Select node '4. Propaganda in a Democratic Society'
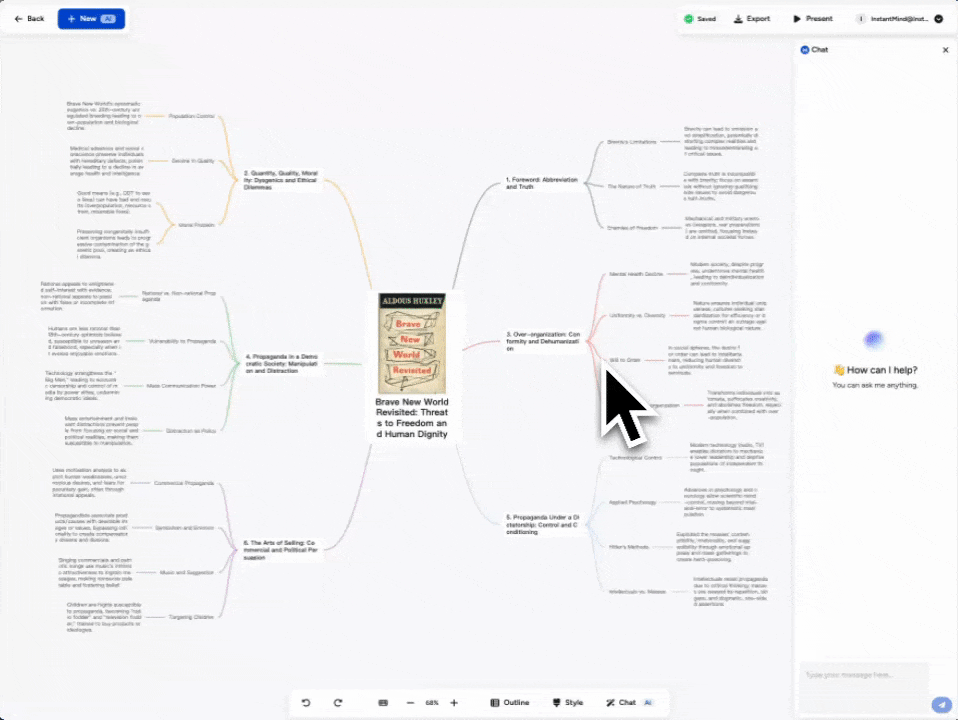The width and height of the screenshot is (958, 720). click(282, 364)
